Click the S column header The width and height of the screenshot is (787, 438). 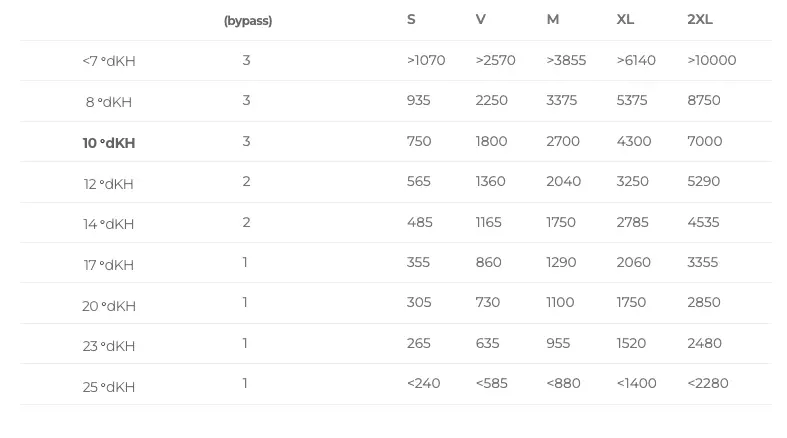pyautogui.click(x=411, y=20)
